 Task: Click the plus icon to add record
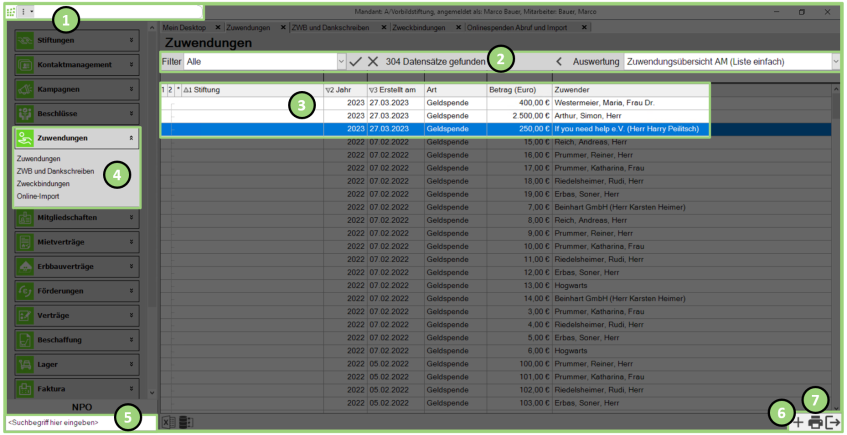(x=797, y=422)
